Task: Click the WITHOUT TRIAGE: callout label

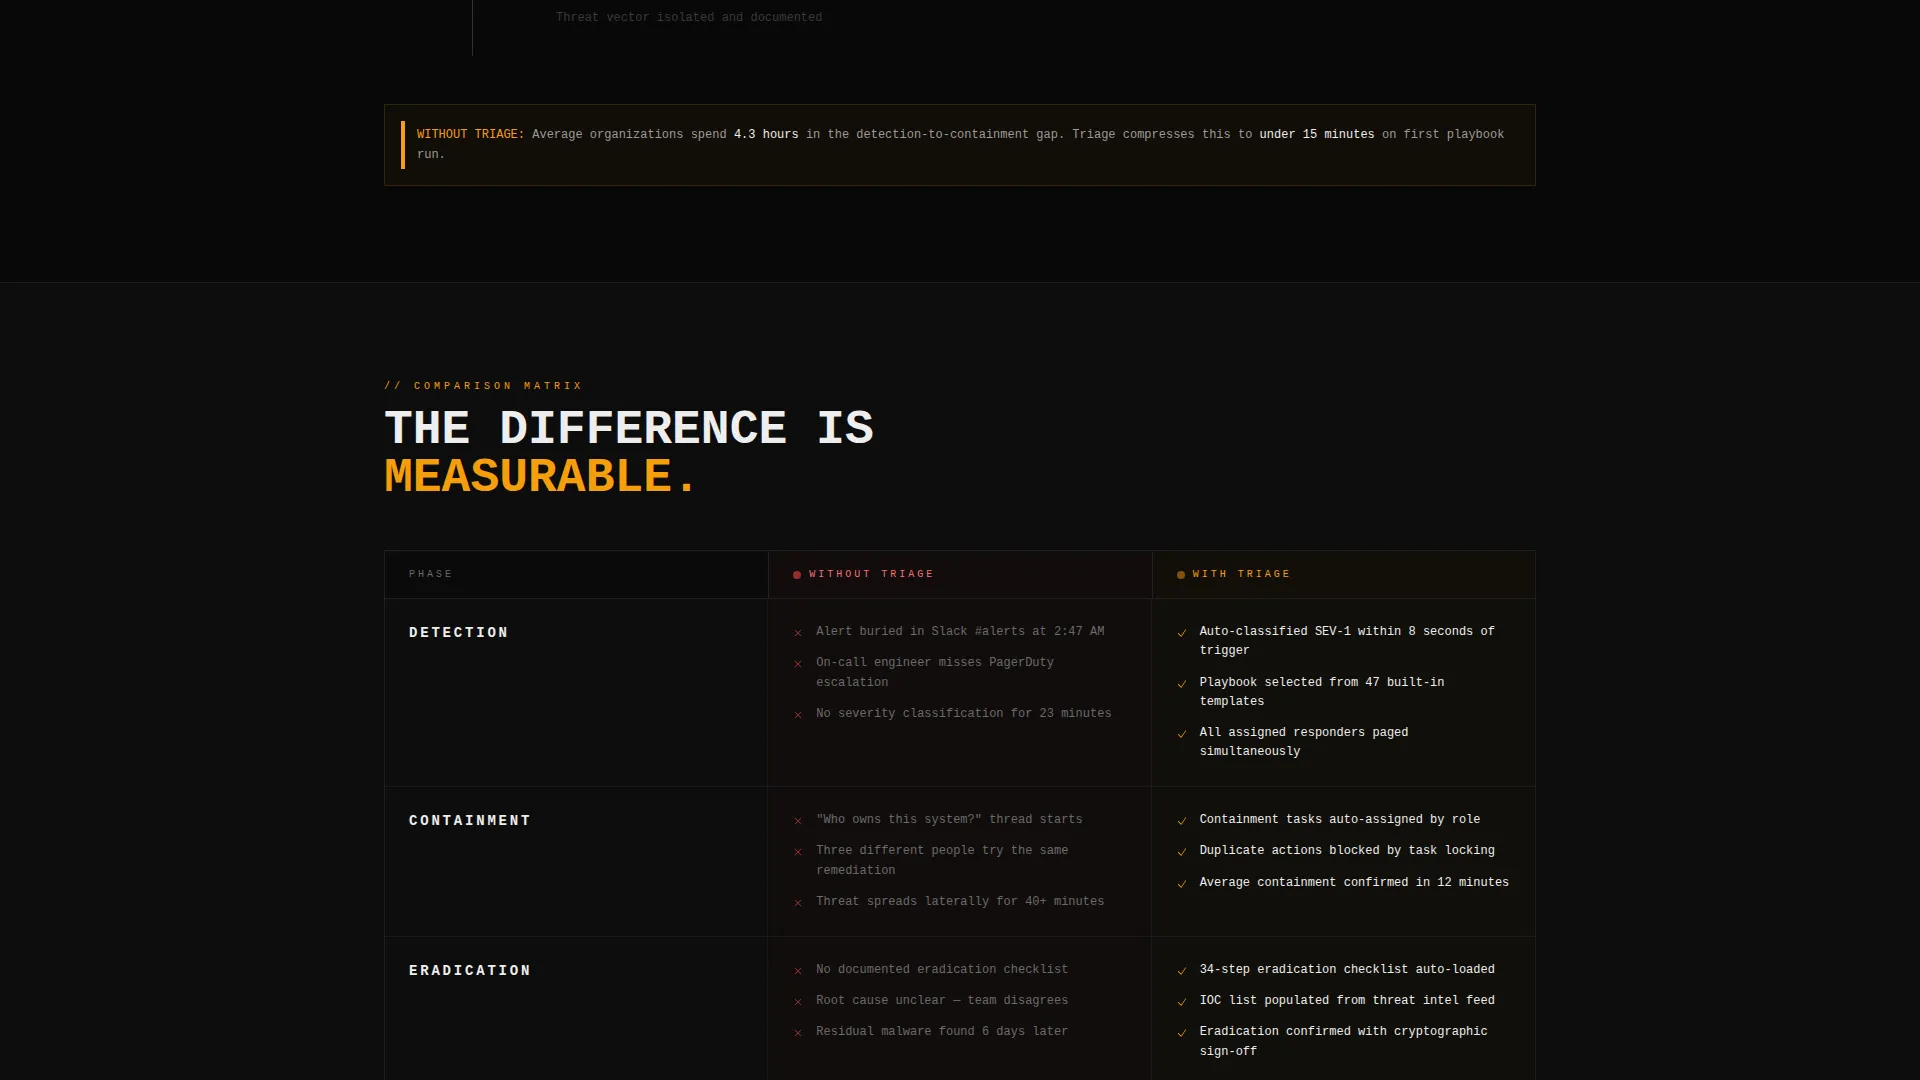Action: click(470, 134)
